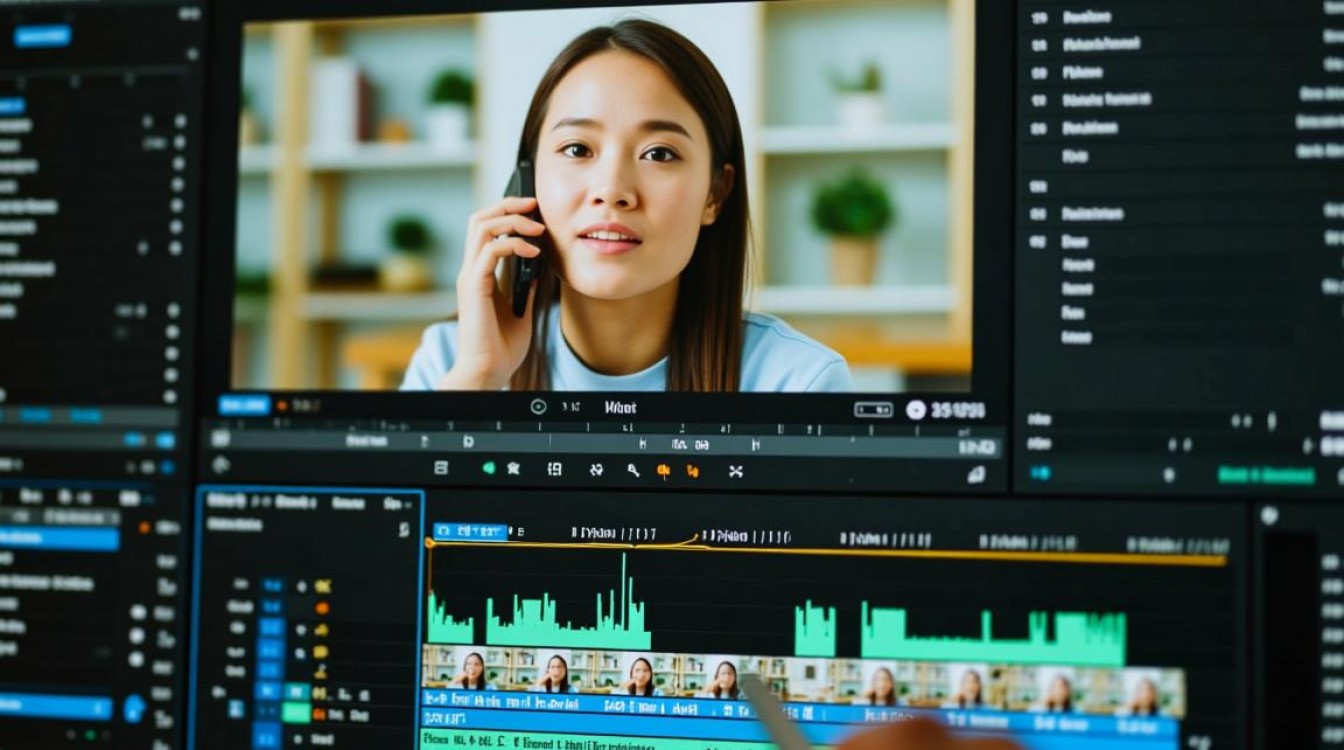Toggle the green box in the track header column
Viewport: 1344px width, 750px height.
(296, 712)
